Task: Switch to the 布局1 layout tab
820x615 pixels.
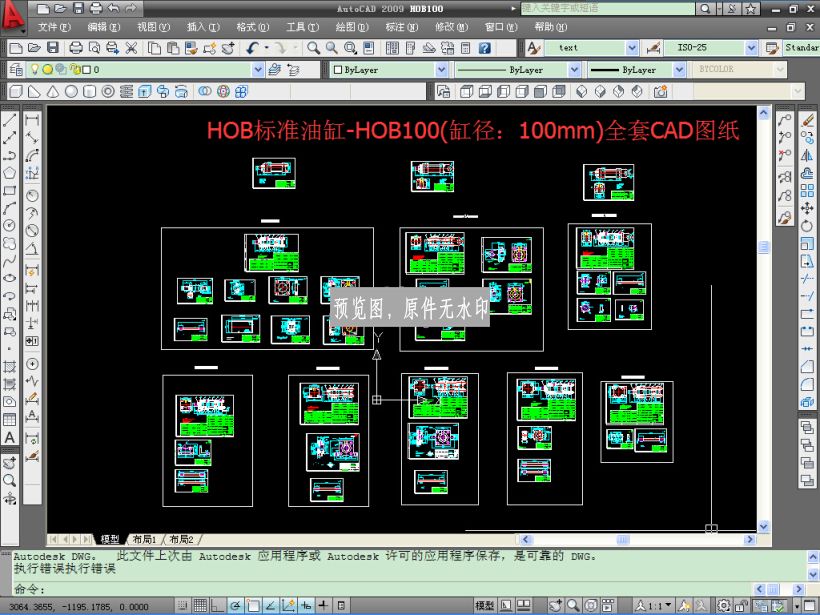Action: click(145, 539)
